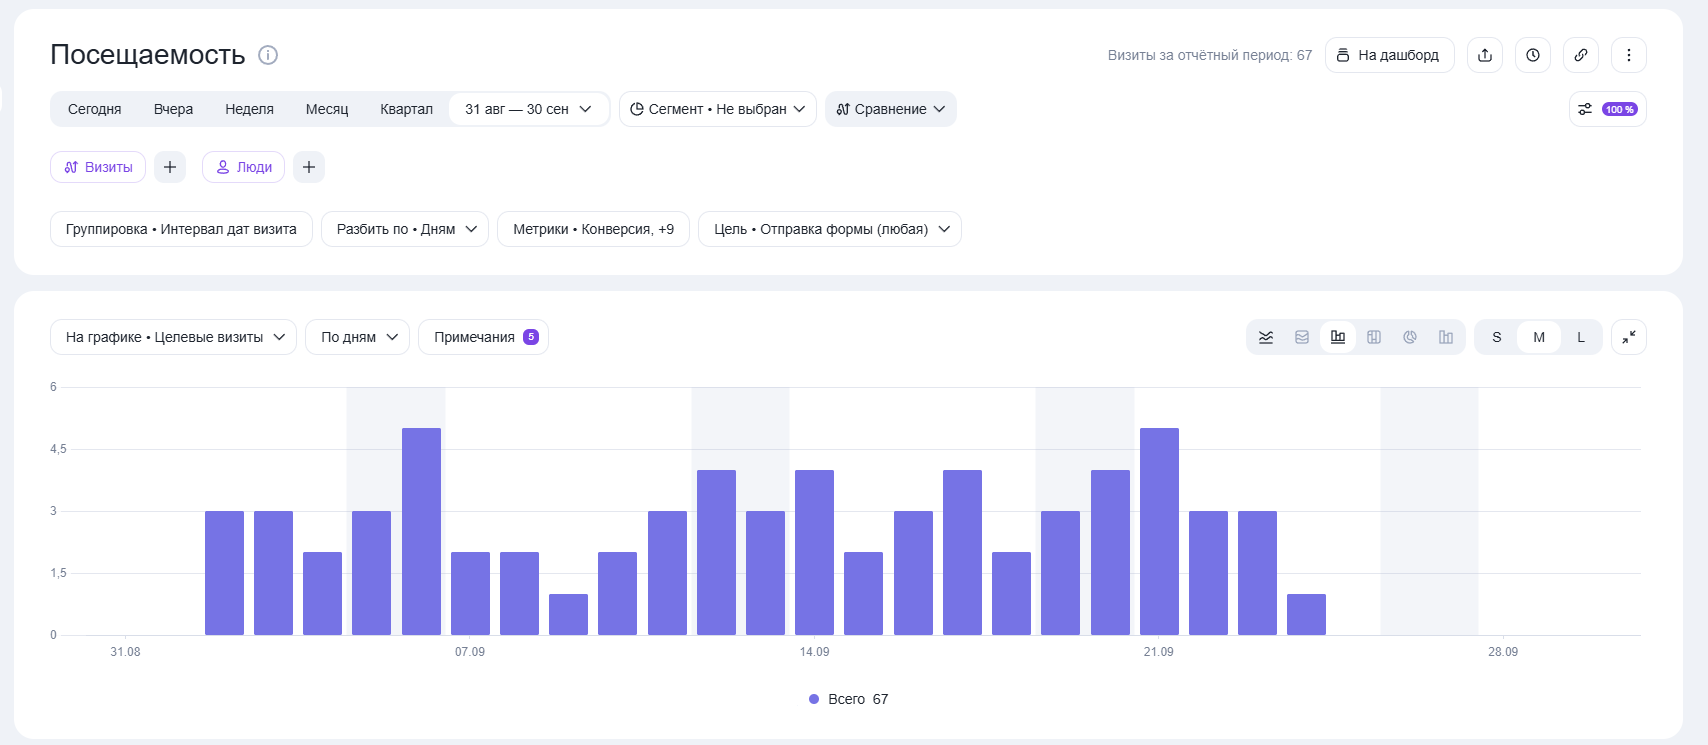
Task: Switch chart to pie chart view
Action: (x=1410, y=337)
